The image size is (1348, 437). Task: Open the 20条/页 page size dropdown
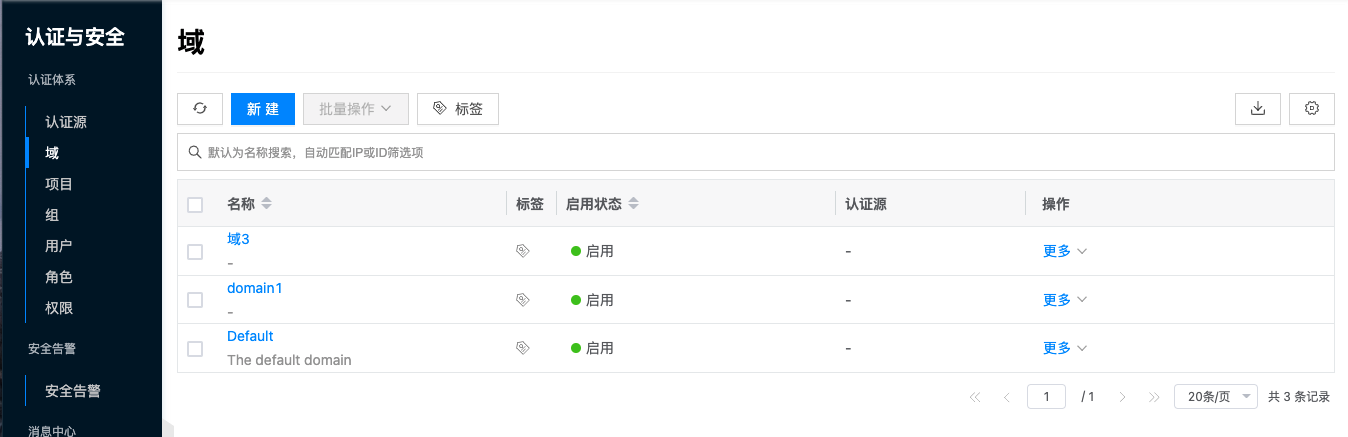coord(1216,397)
